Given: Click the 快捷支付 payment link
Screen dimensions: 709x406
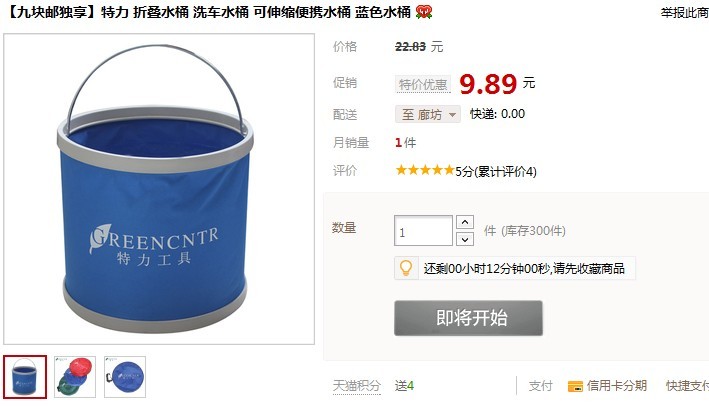Looking at the screenshot, I should coord(687,386).
